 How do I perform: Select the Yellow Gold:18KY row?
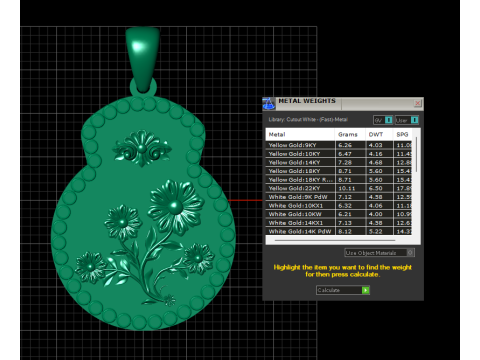[339, 171]
